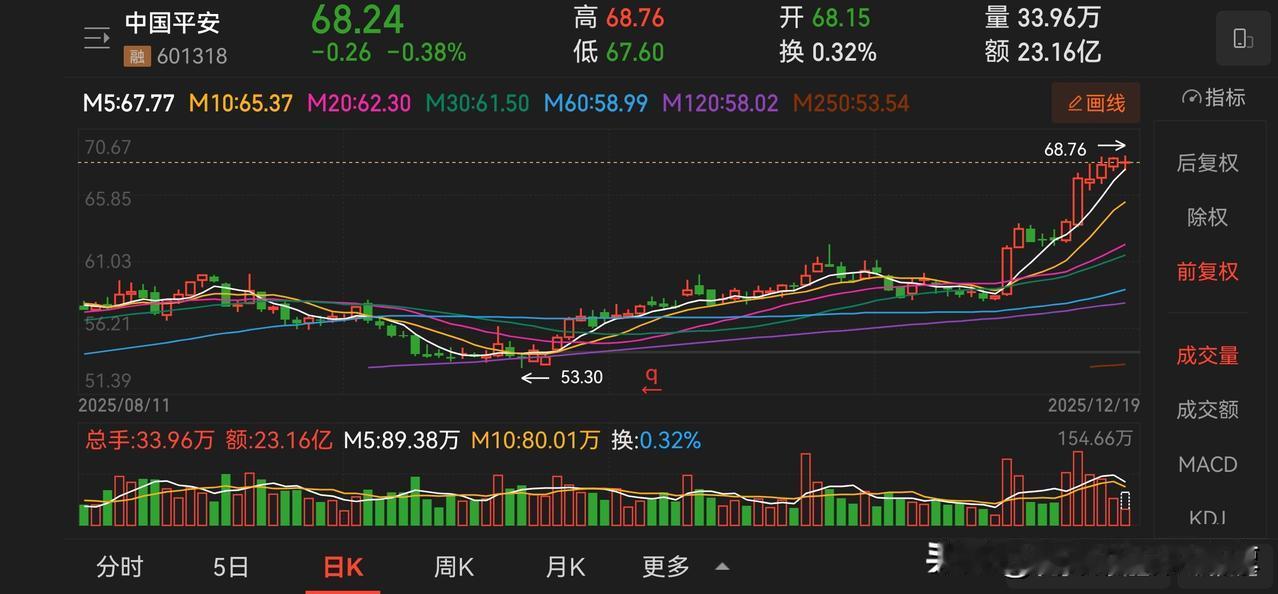The height and width of the screenshot is (594, 1278).
Task: Click the 画线 draw line button
Action: (x=1097, y=103)
